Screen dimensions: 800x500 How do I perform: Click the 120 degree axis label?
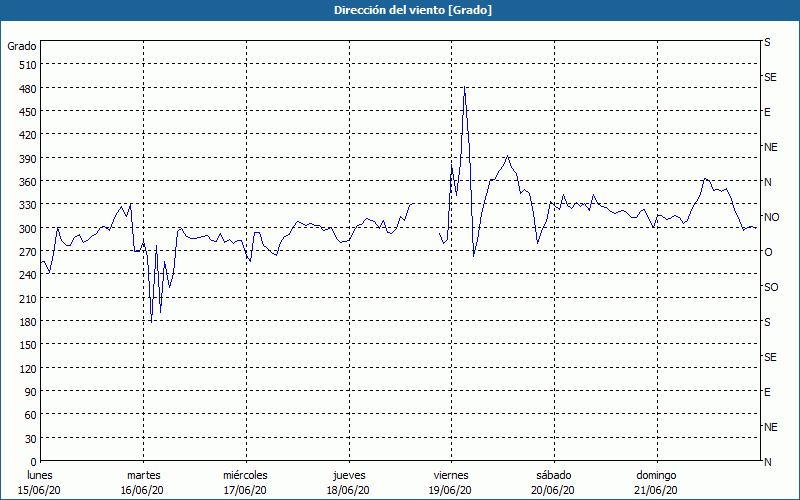[x=28, y=368]
